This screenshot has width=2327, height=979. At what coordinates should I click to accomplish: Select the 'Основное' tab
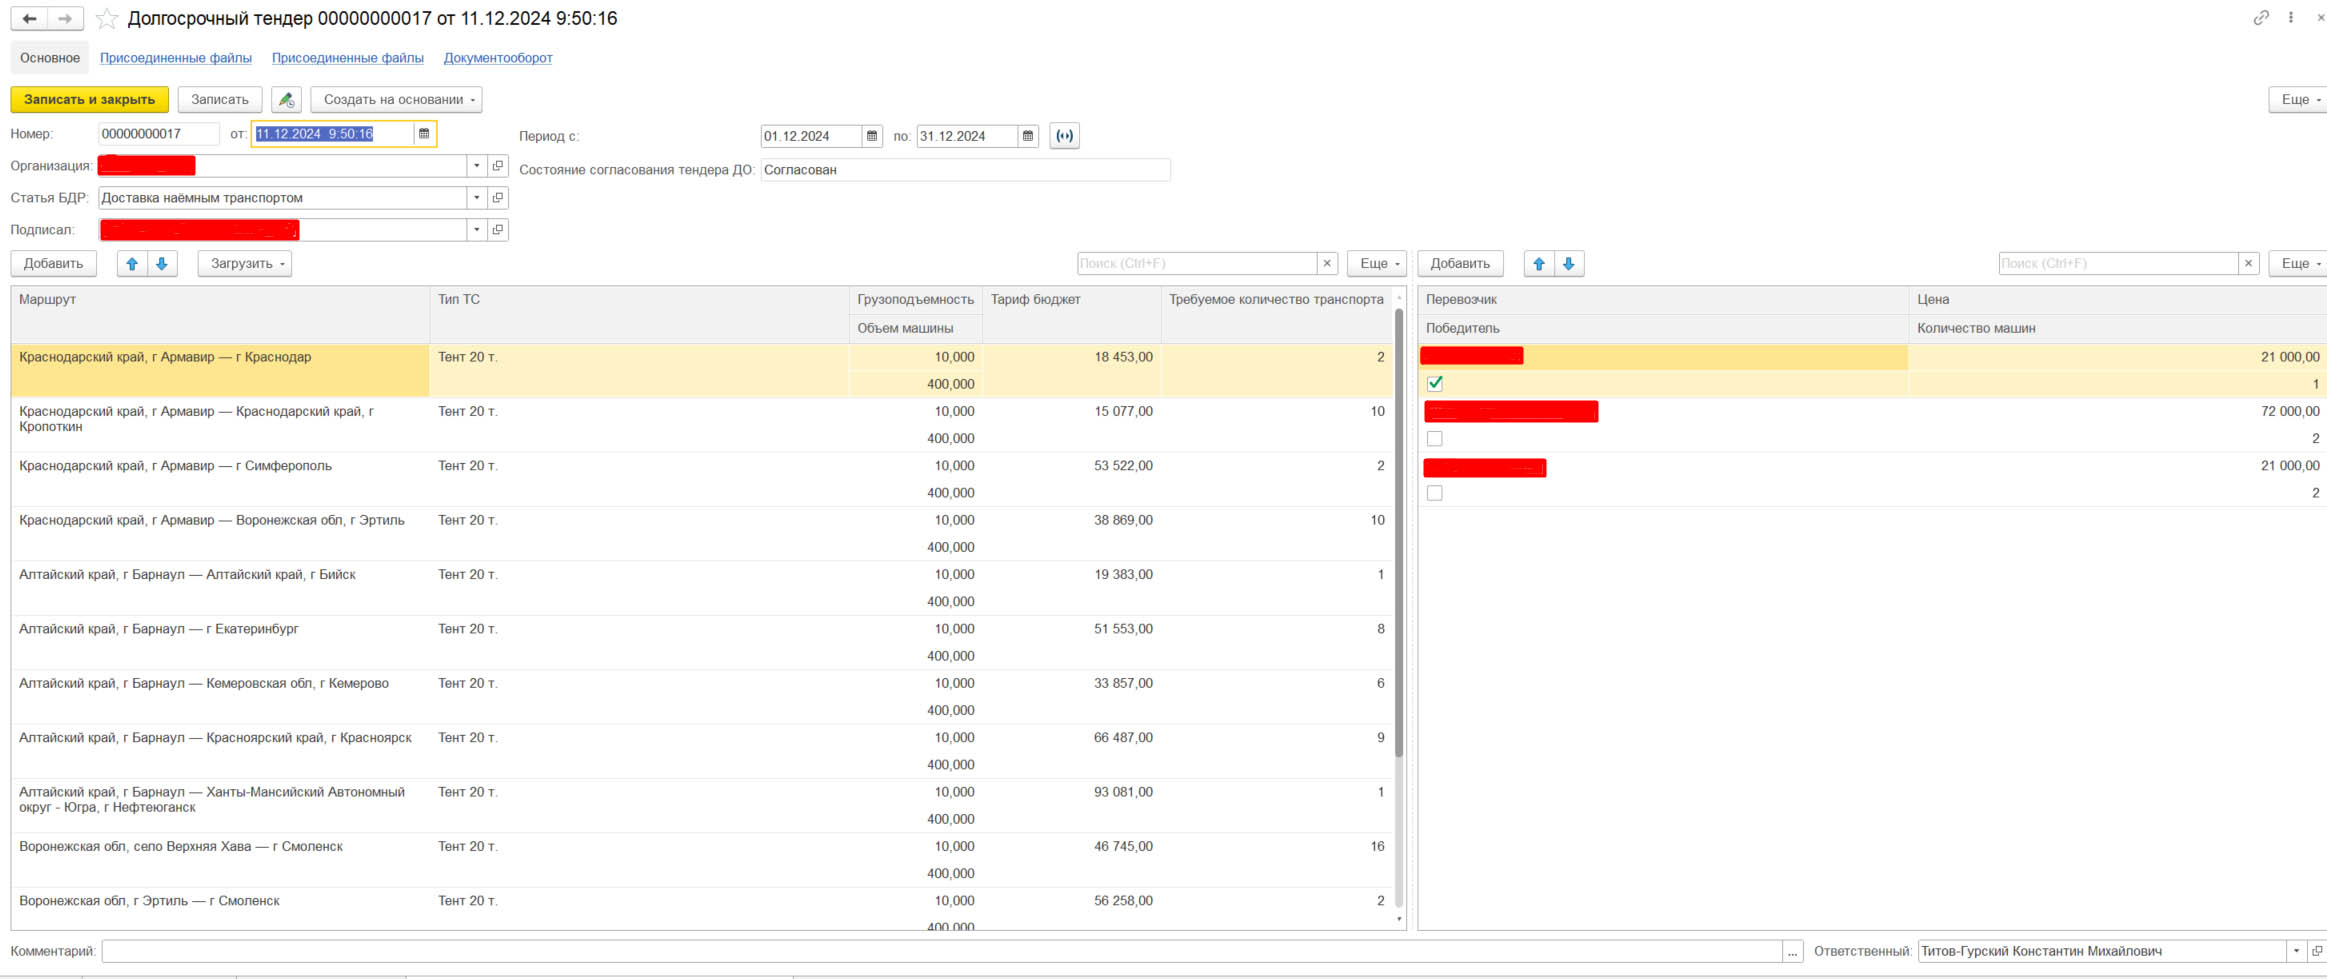(x=50, y=58)
